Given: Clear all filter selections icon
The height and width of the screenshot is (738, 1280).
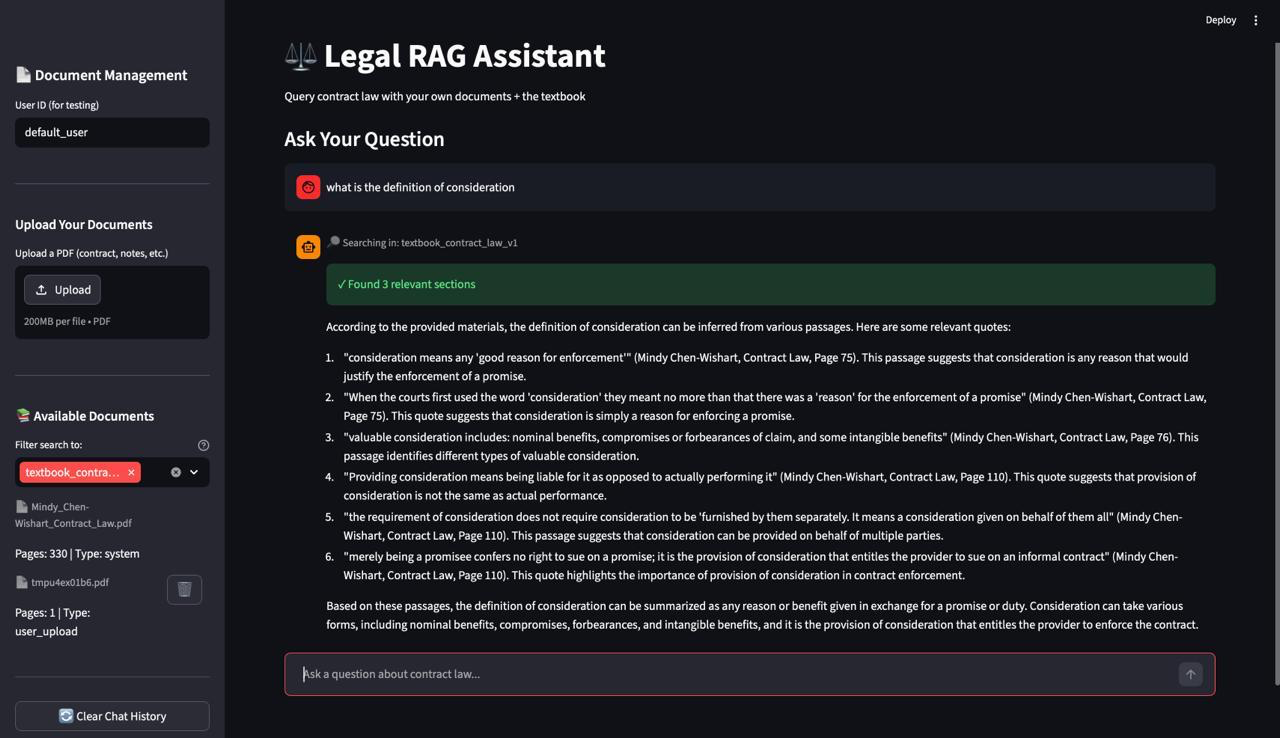Looking at the screenshot, I should click(176, 472).
